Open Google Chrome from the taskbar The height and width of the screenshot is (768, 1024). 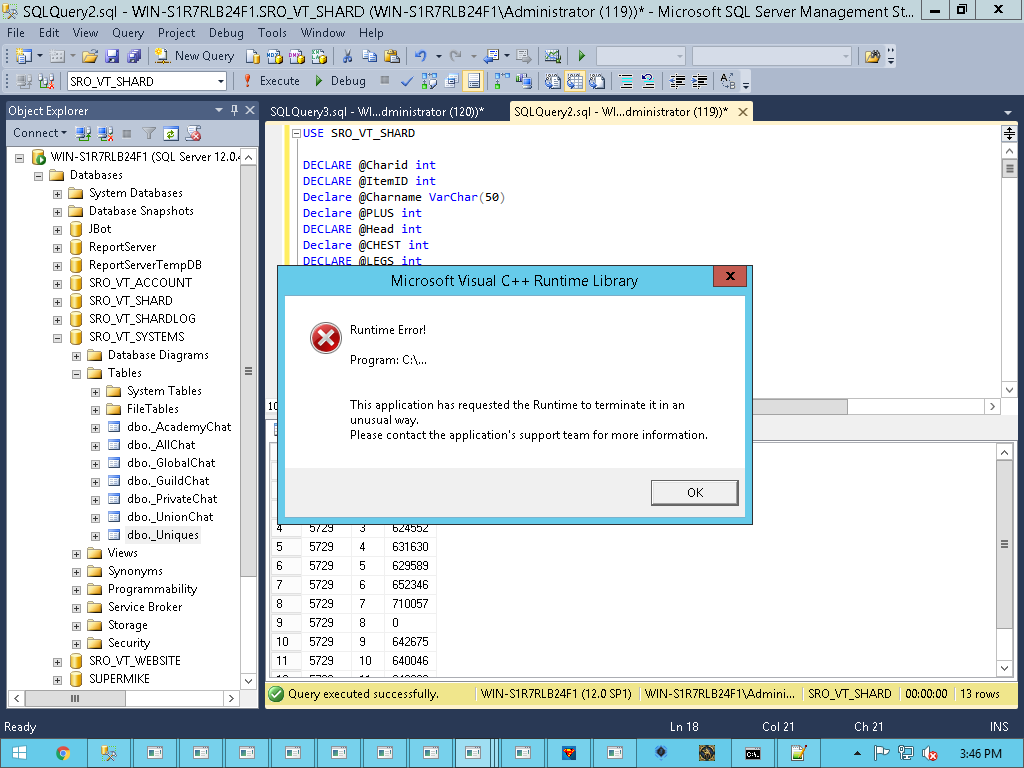point(63,753)
